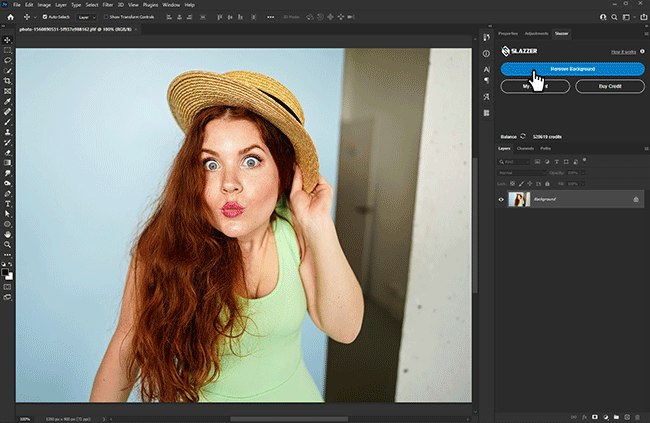Toggle adjustment layer filter in Layers panel
Image resolution: width=650 pixels, height=423 pixels.
547,162
